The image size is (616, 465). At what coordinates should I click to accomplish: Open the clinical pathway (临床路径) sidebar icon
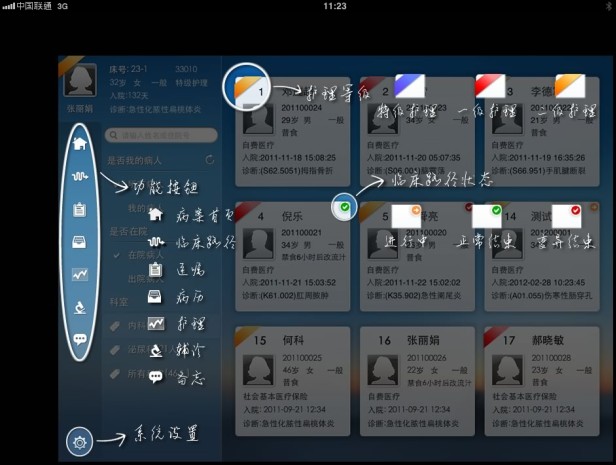(x=80, y=176)
